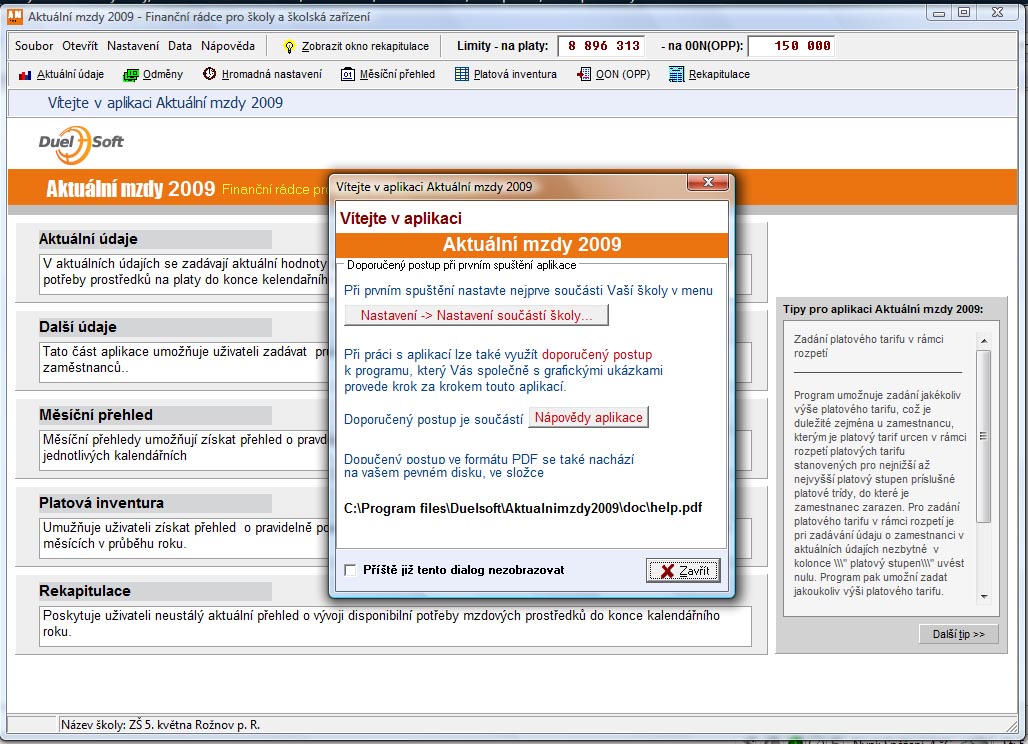Click the help.pdf file path text
Image resolution: width=1028 pixels, height=744 pixels.
[523, 508]
